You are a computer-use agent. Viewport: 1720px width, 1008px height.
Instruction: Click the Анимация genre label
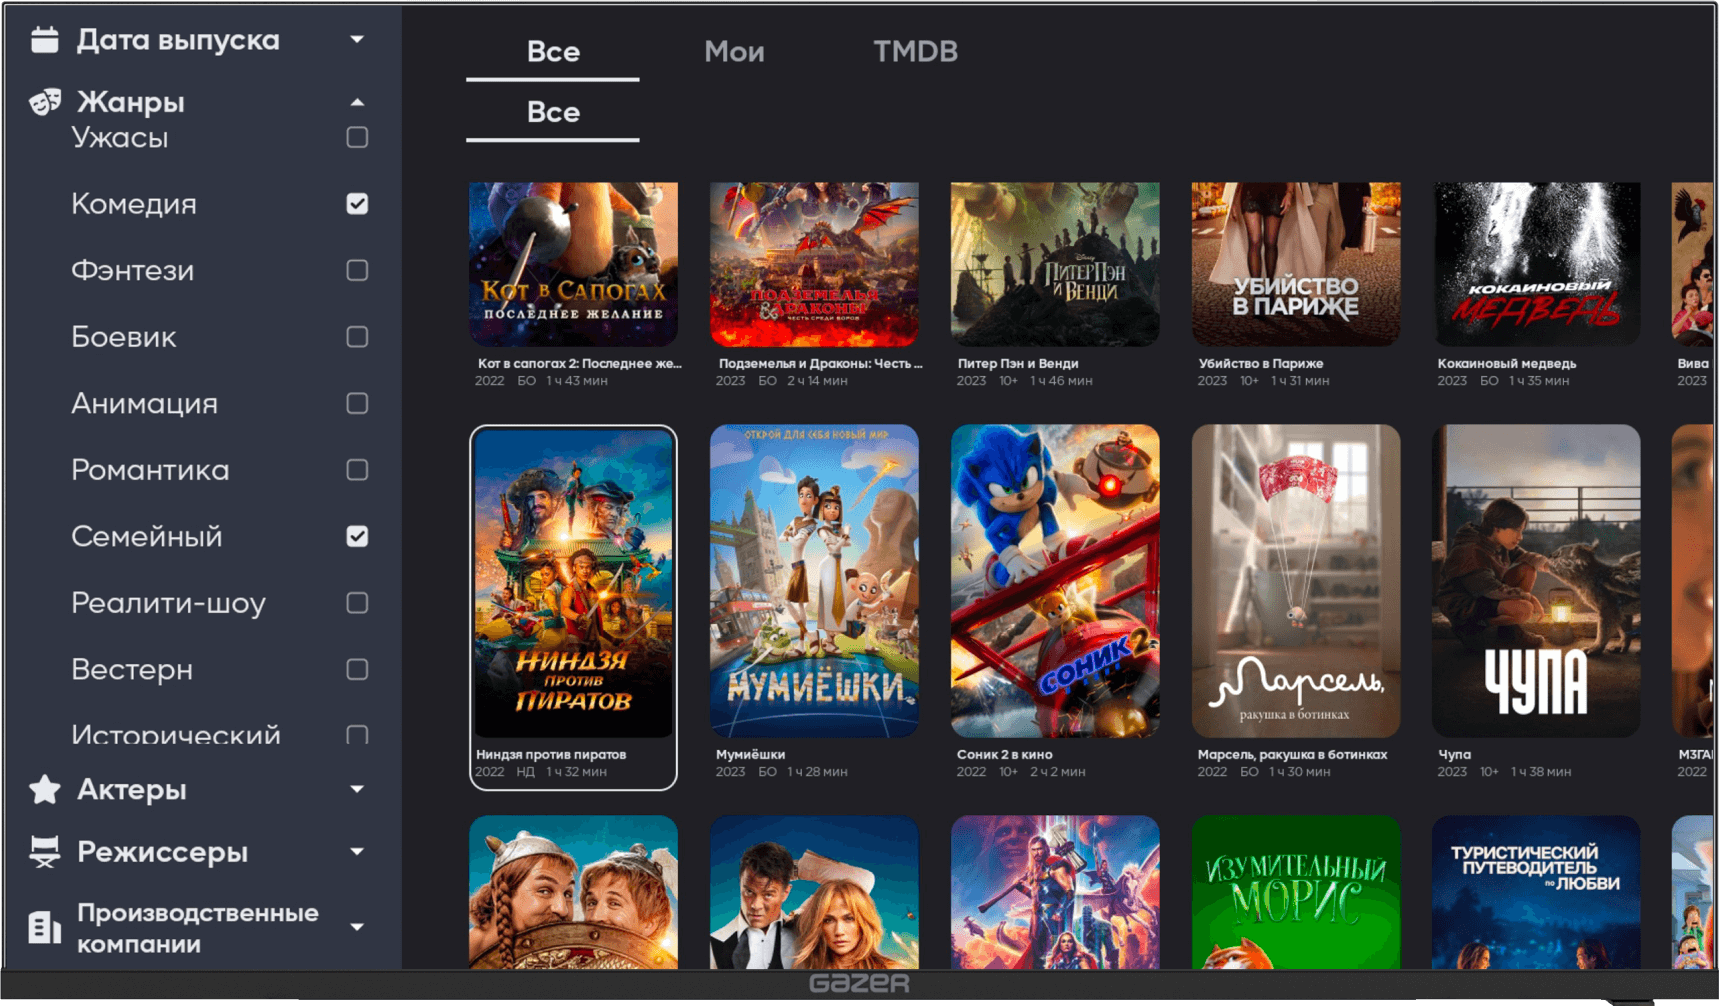click(144, 404)
